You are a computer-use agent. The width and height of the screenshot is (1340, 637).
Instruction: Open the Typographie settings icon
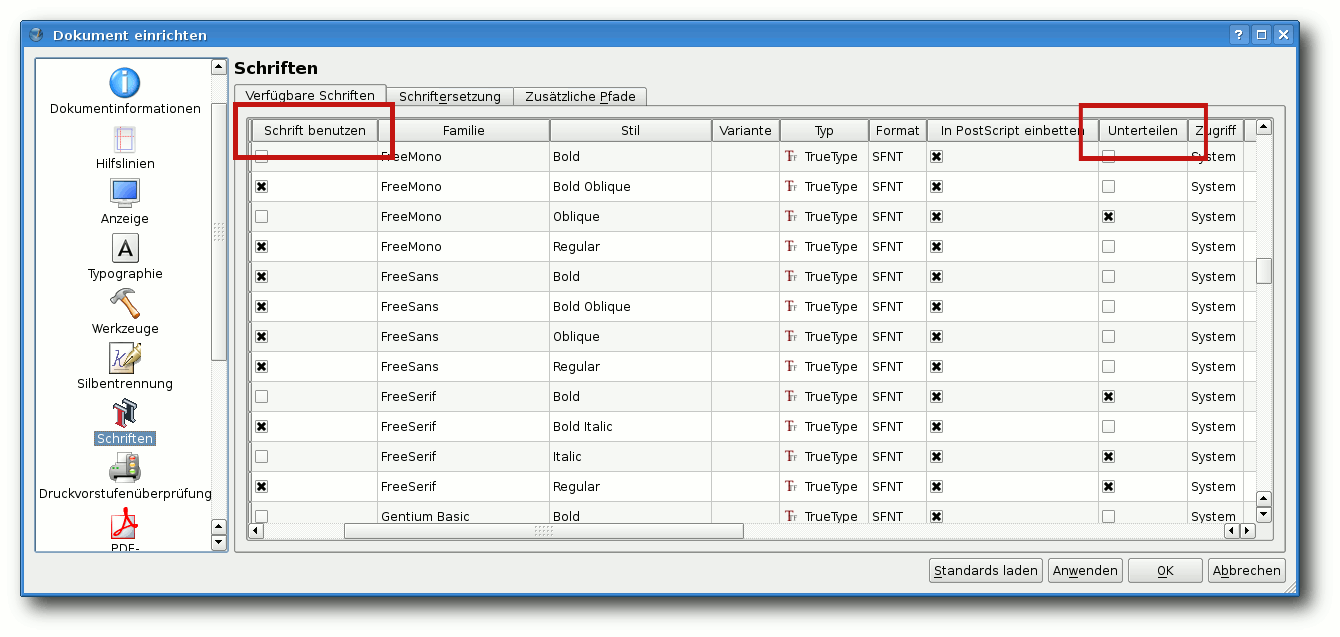pyautogui.click(x=125, y=248)
